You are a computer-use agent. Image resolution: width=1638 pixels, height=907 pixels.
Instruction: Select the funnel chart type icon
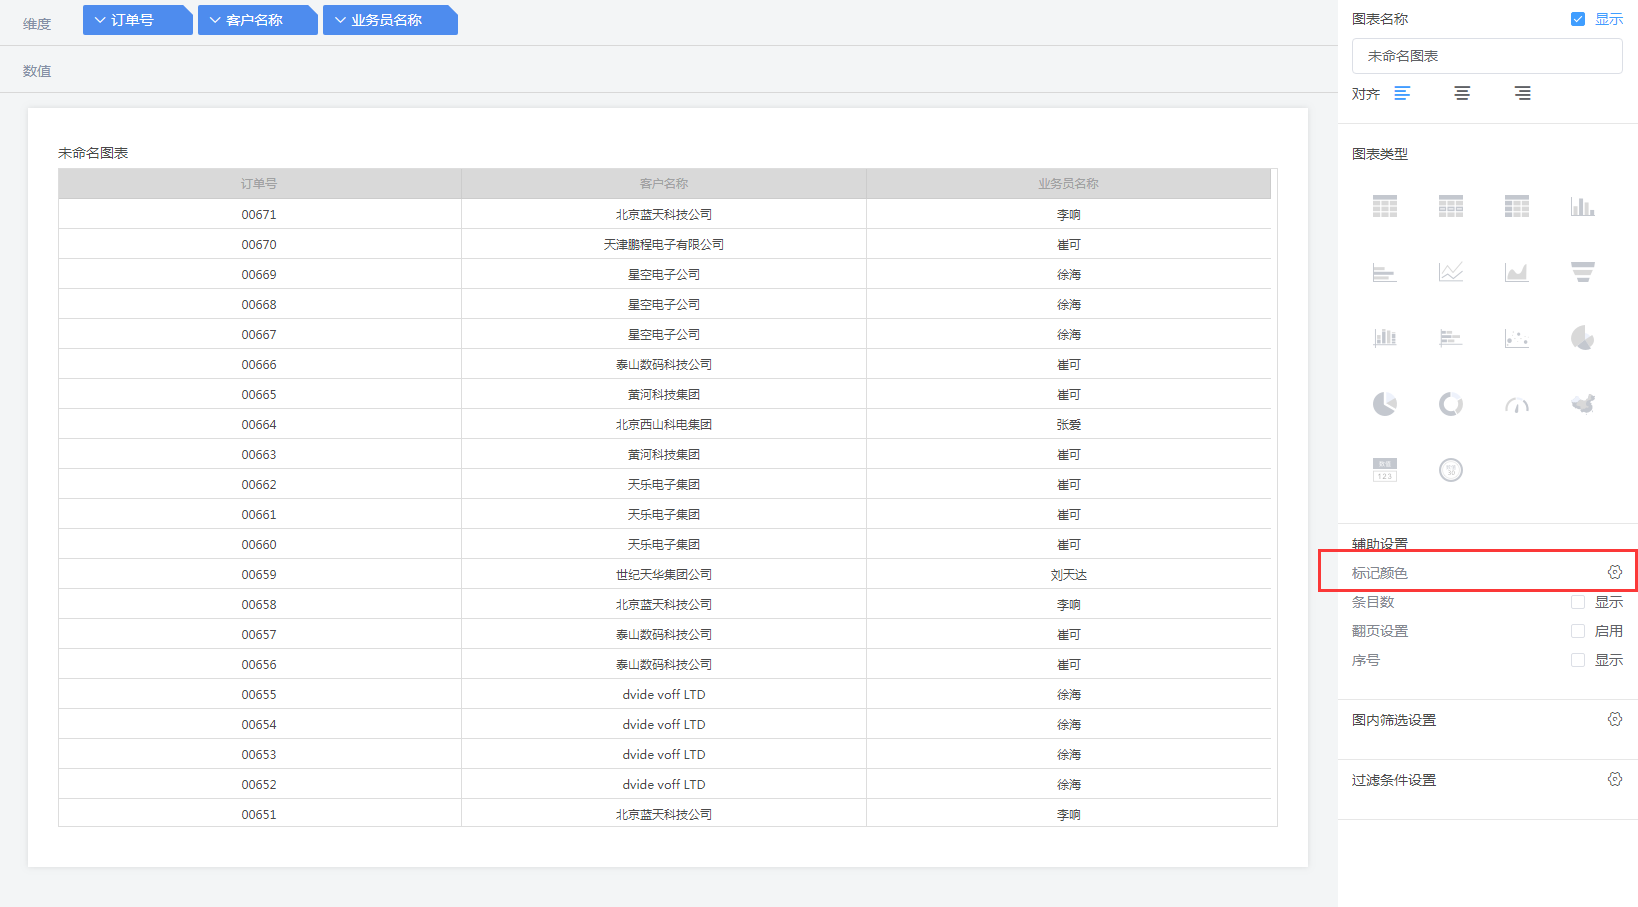click(x=1582, y=272)
